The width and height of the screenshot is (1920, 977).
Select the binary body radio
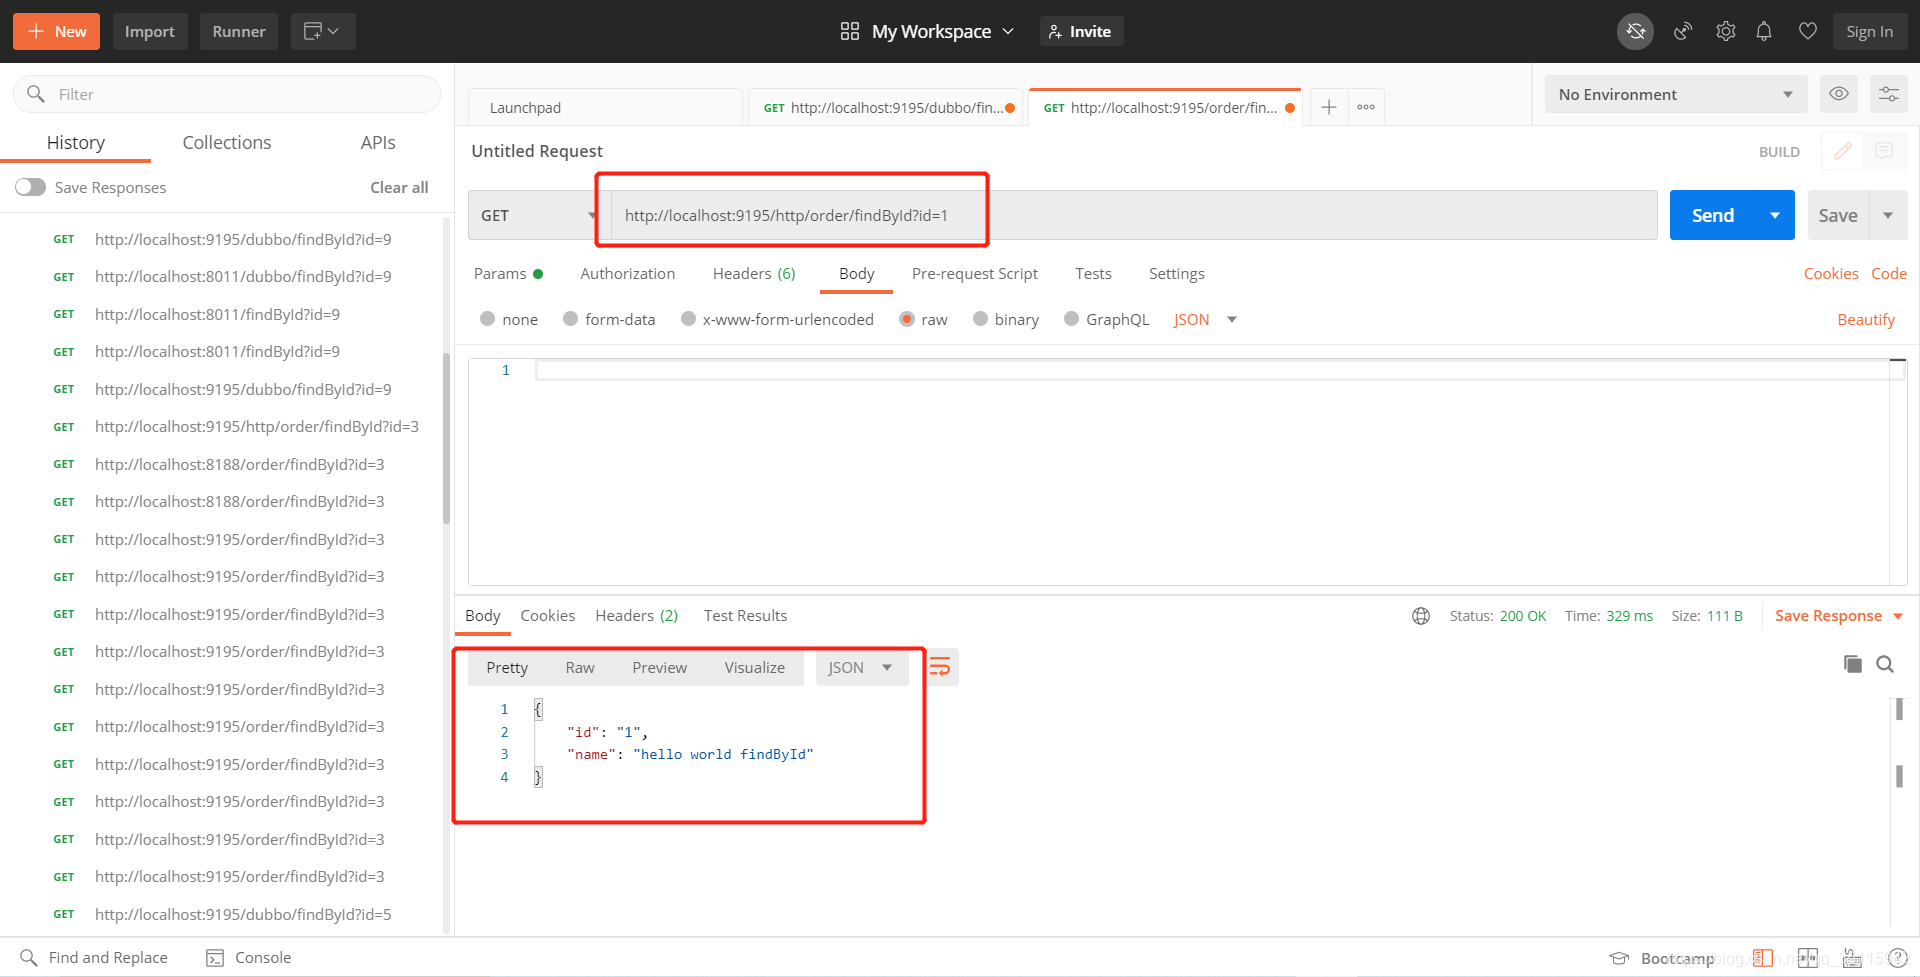(981, 319)
